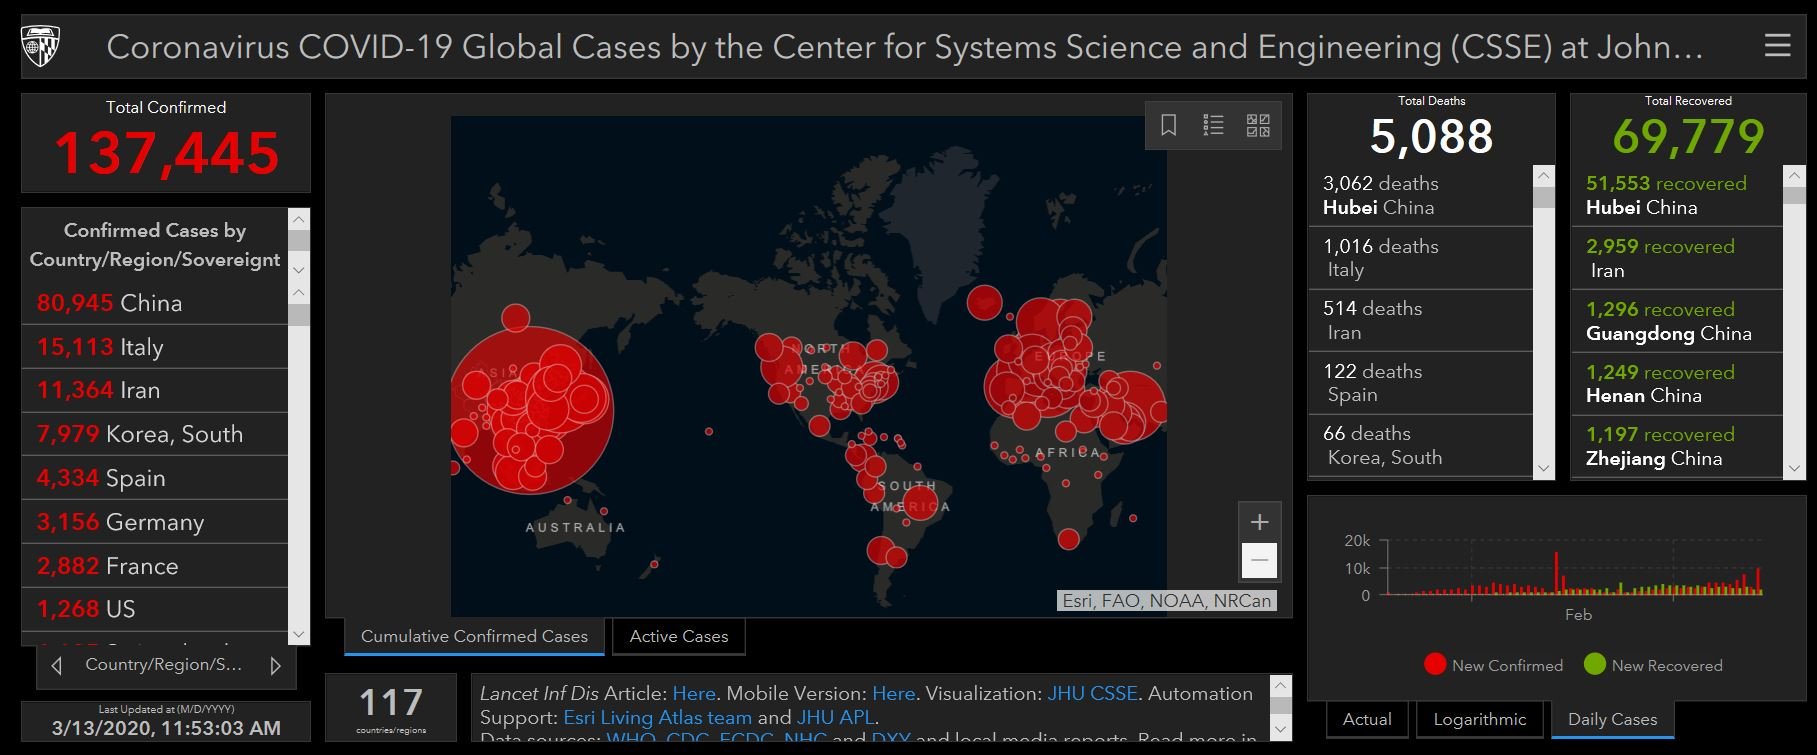The image size is (1817, 755).
Task: Select 11,364 Iran in country list
Action: [155, 390]
